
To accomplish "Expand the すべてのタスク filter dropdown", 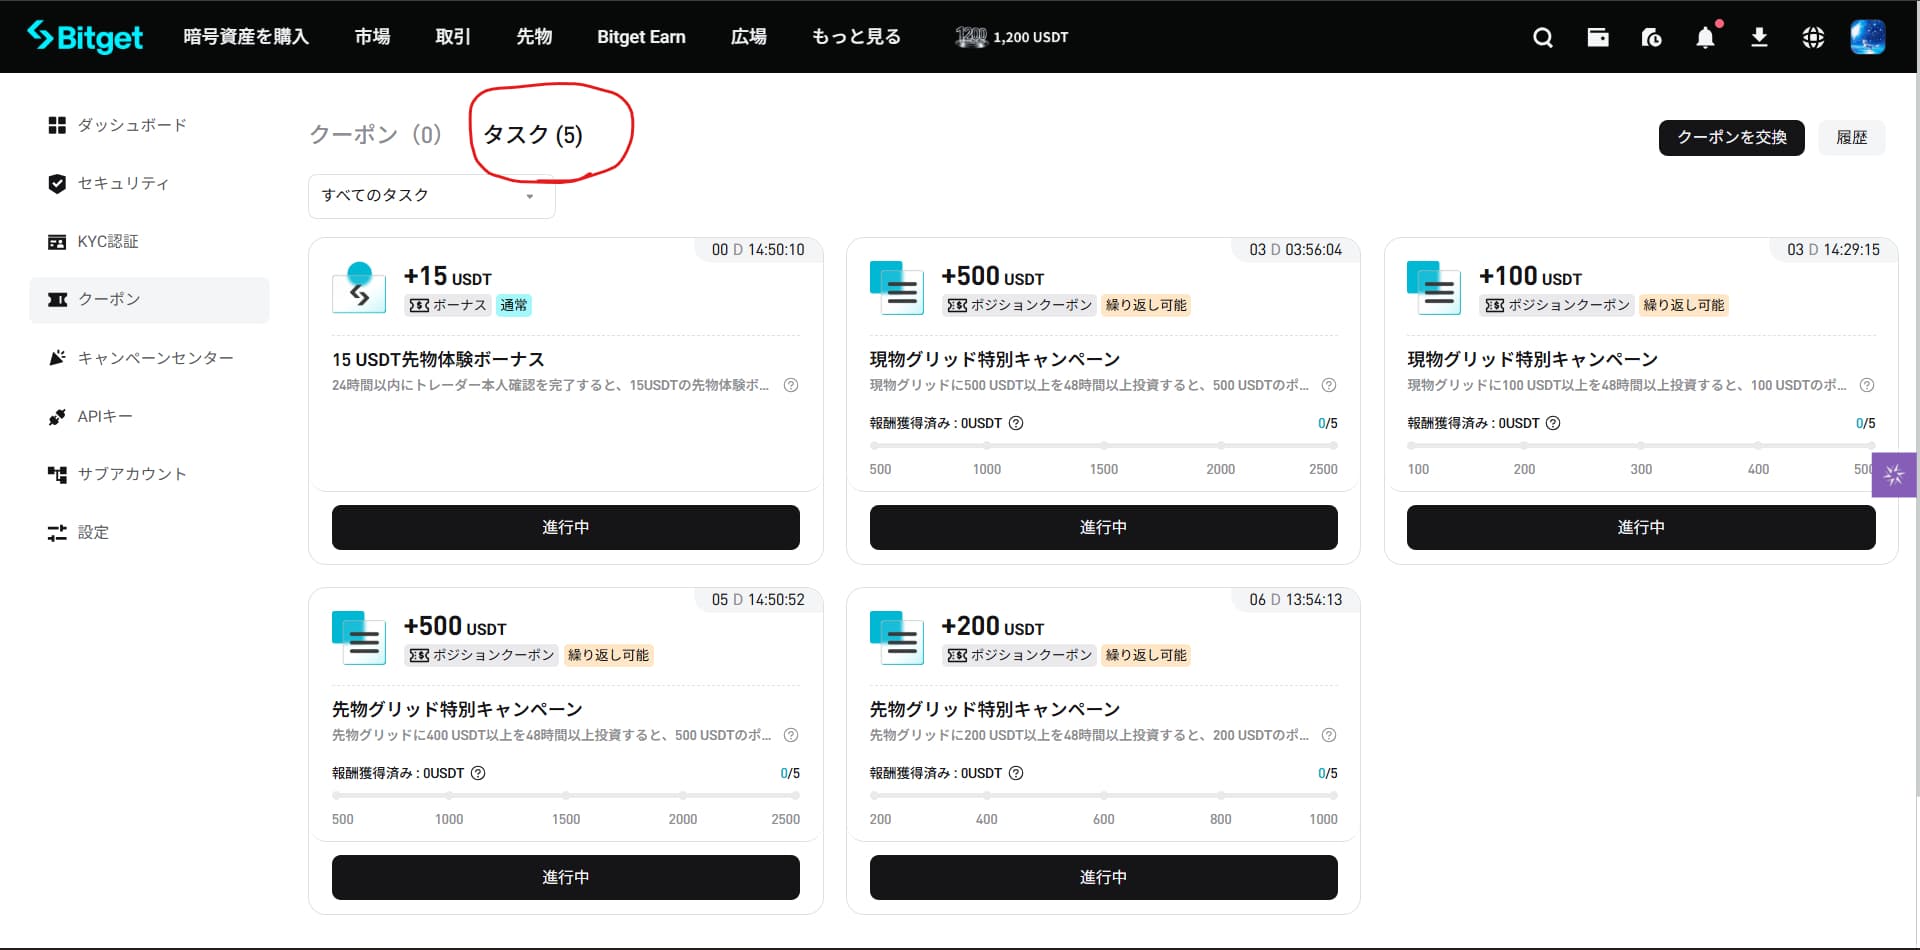I will coord(431,196).
